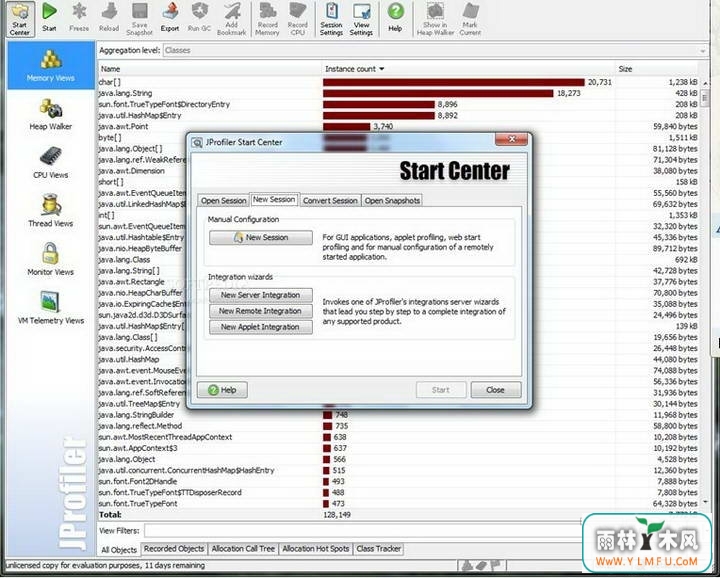720x578 pixels.
Task: Click the New Applet Integration button
Action: pos(261,327)
